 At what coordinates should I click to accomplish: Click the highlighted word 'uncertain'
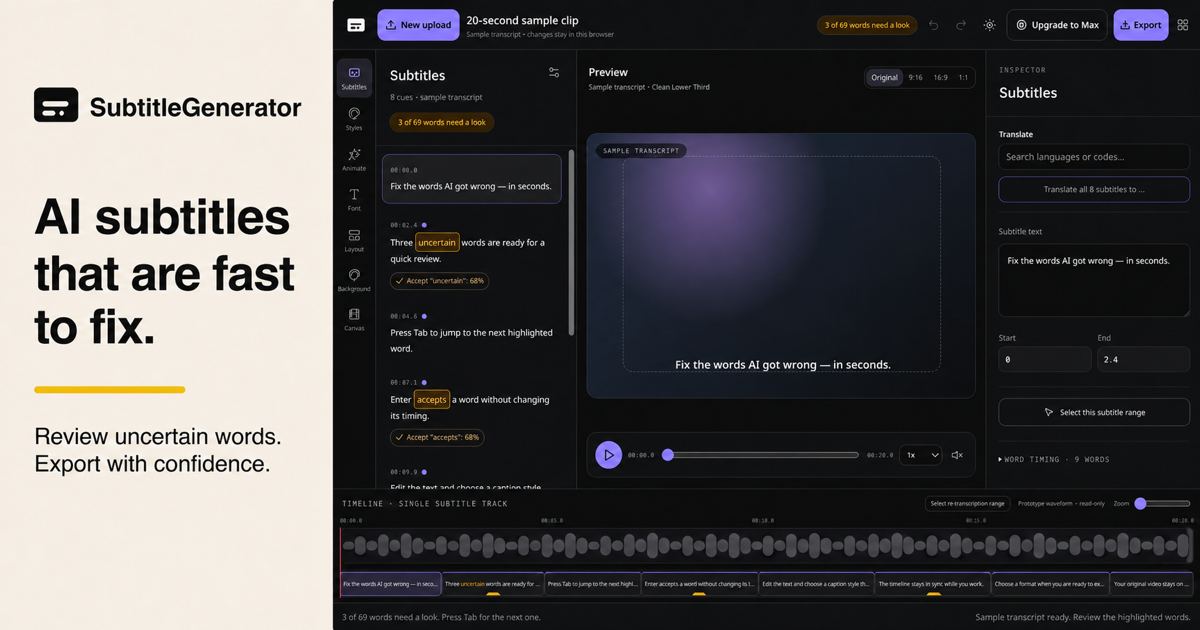click(437, 242)
